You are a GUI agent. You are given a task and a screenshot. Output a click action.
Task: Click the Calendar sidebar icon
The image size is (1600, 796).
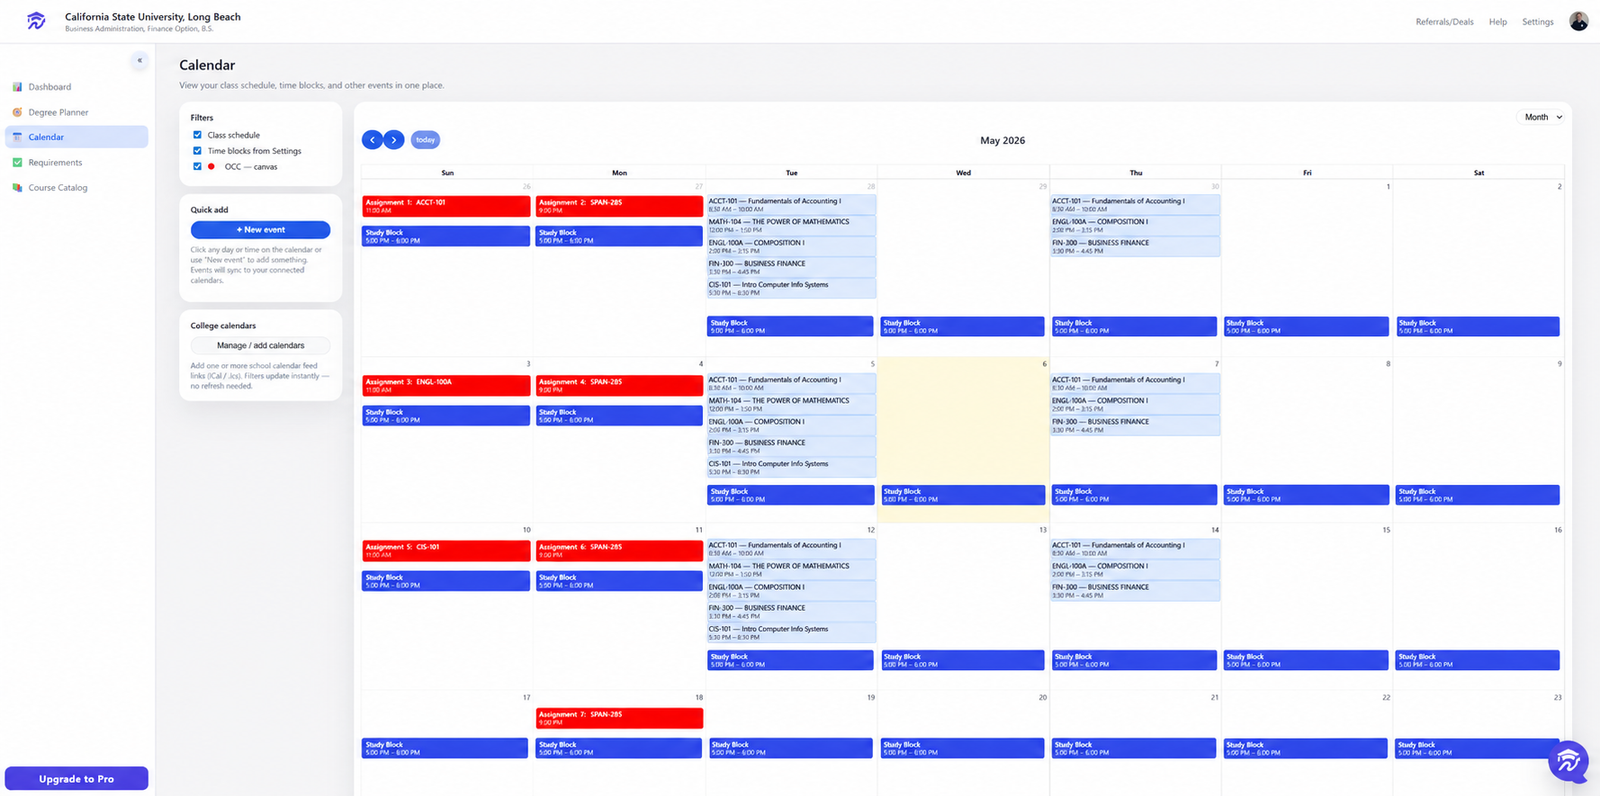(x=17, y=137)
